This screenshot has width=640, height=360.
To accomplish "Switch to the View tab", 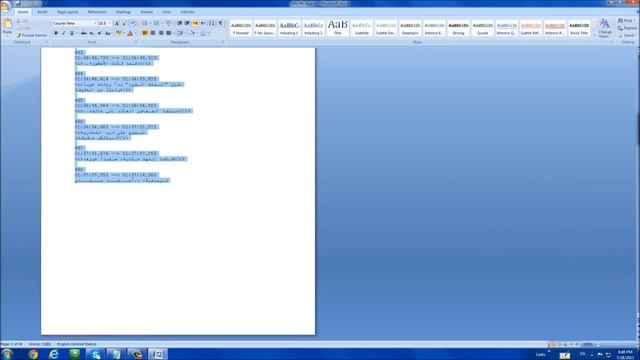I will click(x=167, y=12).
